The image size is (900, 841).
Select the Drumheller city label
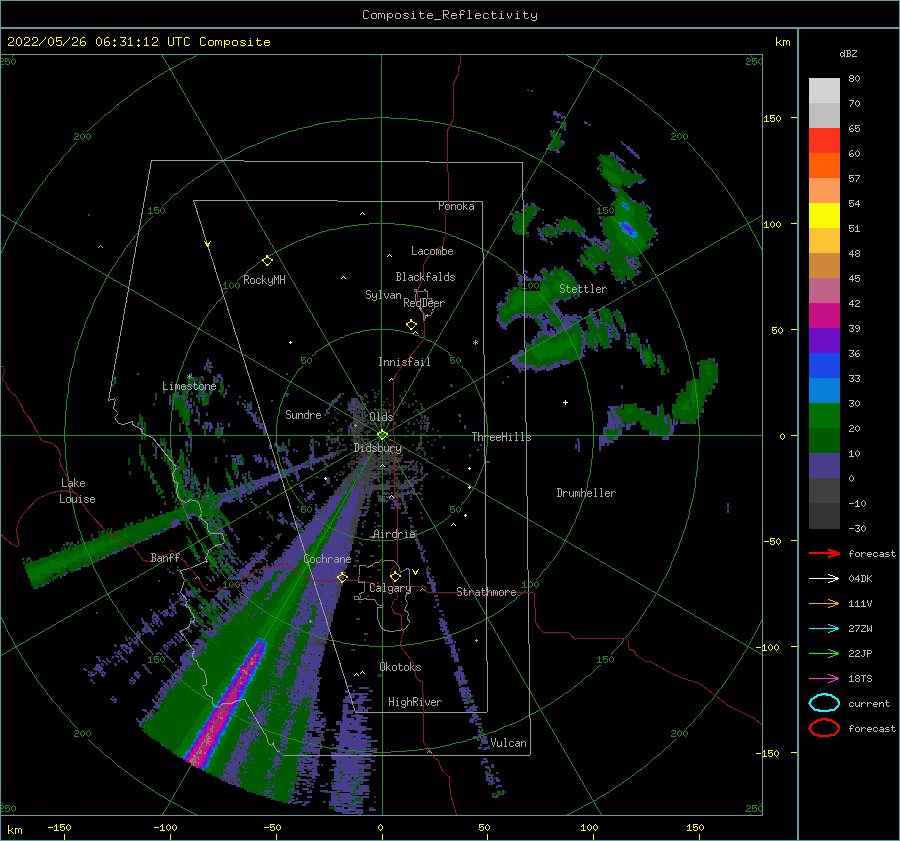point(586,493)
